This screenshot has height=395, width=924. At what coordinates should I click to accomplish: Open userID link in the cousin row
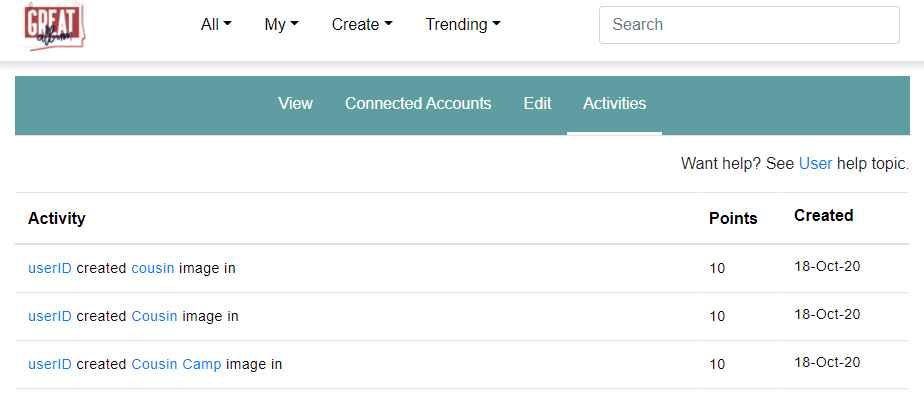click(x=50, y=268)
